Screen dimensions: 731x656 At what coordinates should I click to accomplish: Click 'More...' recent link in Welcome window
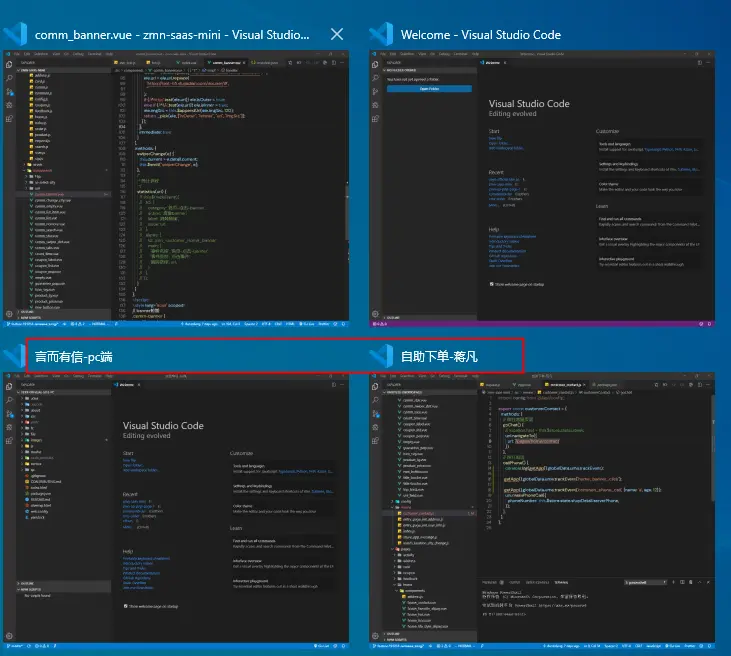point(493,205)
